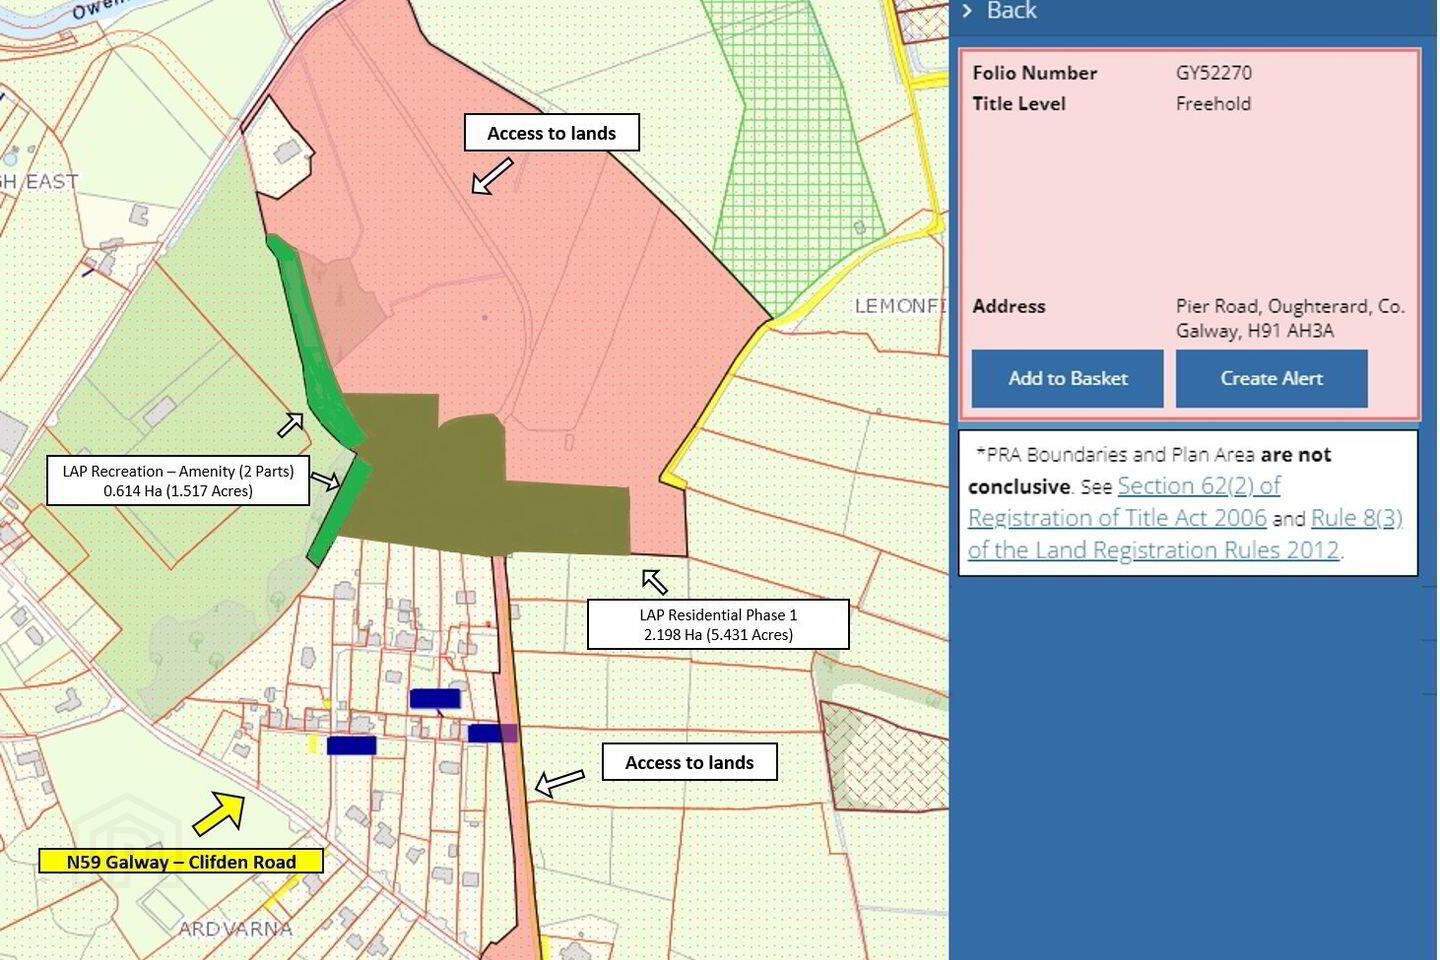Click white arrow below upper Access to lands
The width and height of the screenshot is (1440, 960).
(491, 176)
